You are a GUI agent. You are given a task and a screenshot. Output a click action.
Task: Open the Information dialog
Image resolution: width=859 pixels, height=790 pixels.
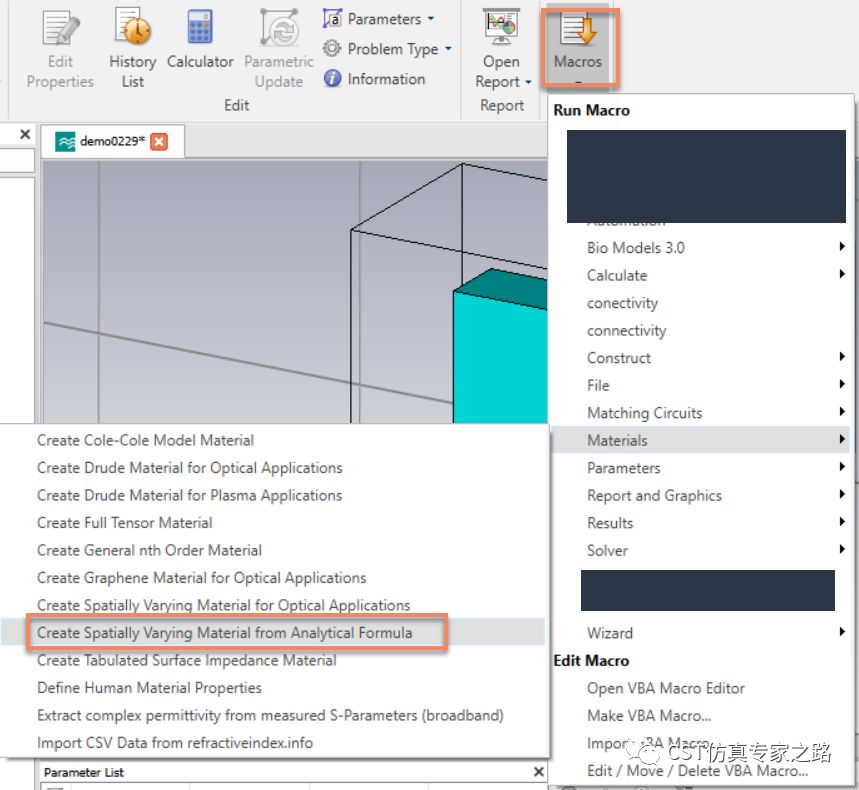pos(374,79)
